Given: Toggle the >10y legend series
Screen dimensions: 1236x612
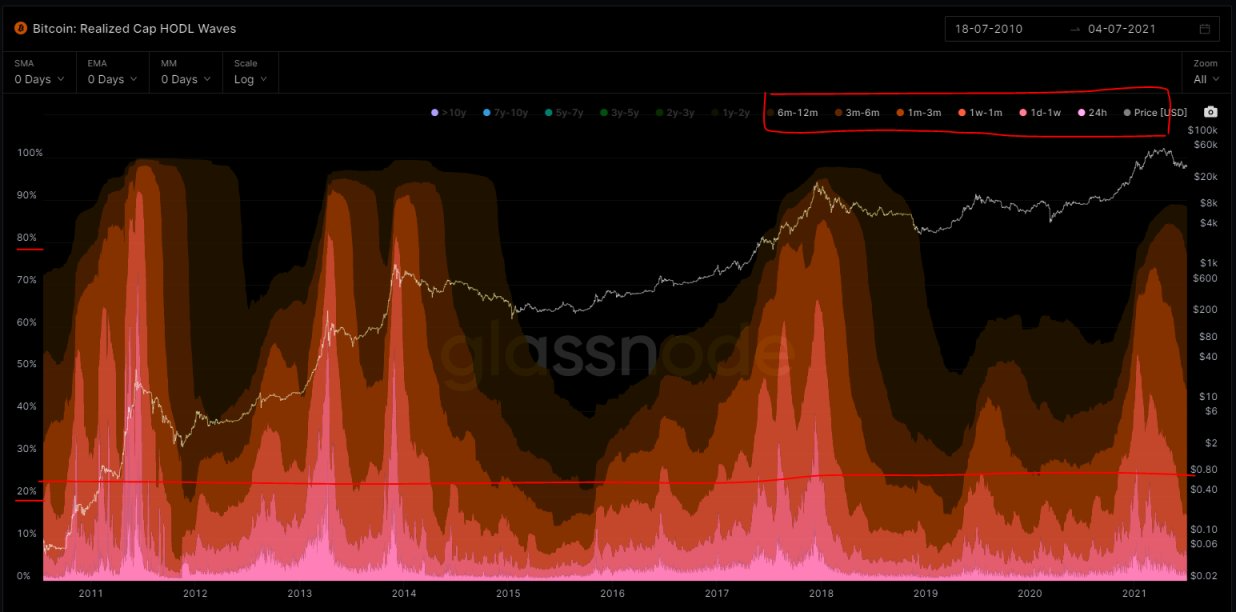Looking at the screenshot, I should [x=448, y=113].
